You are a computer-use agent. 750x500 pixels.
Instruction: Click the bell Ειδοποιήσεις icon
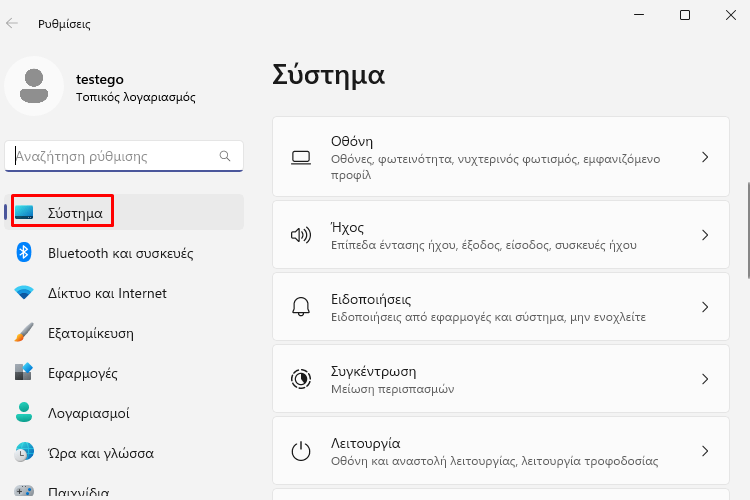point(301,307)
